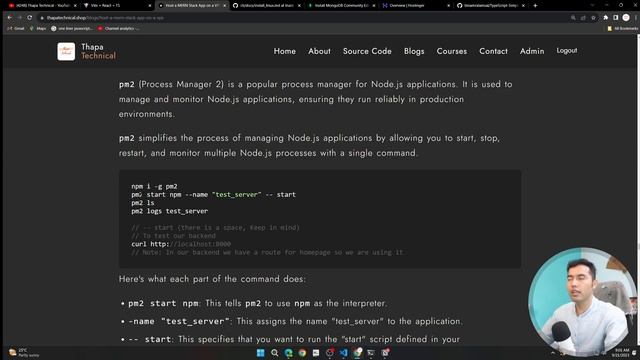The width and height of the screenshot is (640, 360).
Task: Close the Install MongoDB Community tab
Action: (x=374, y=6)
